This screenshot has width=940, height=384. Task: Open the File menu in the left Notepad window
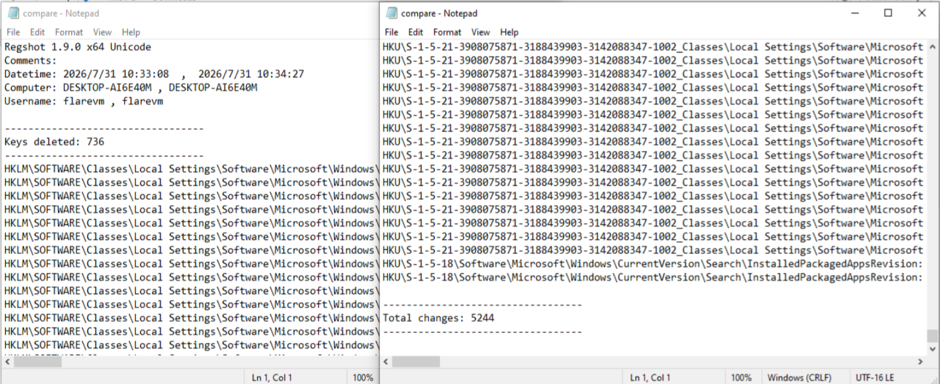(x=13, y=32)
